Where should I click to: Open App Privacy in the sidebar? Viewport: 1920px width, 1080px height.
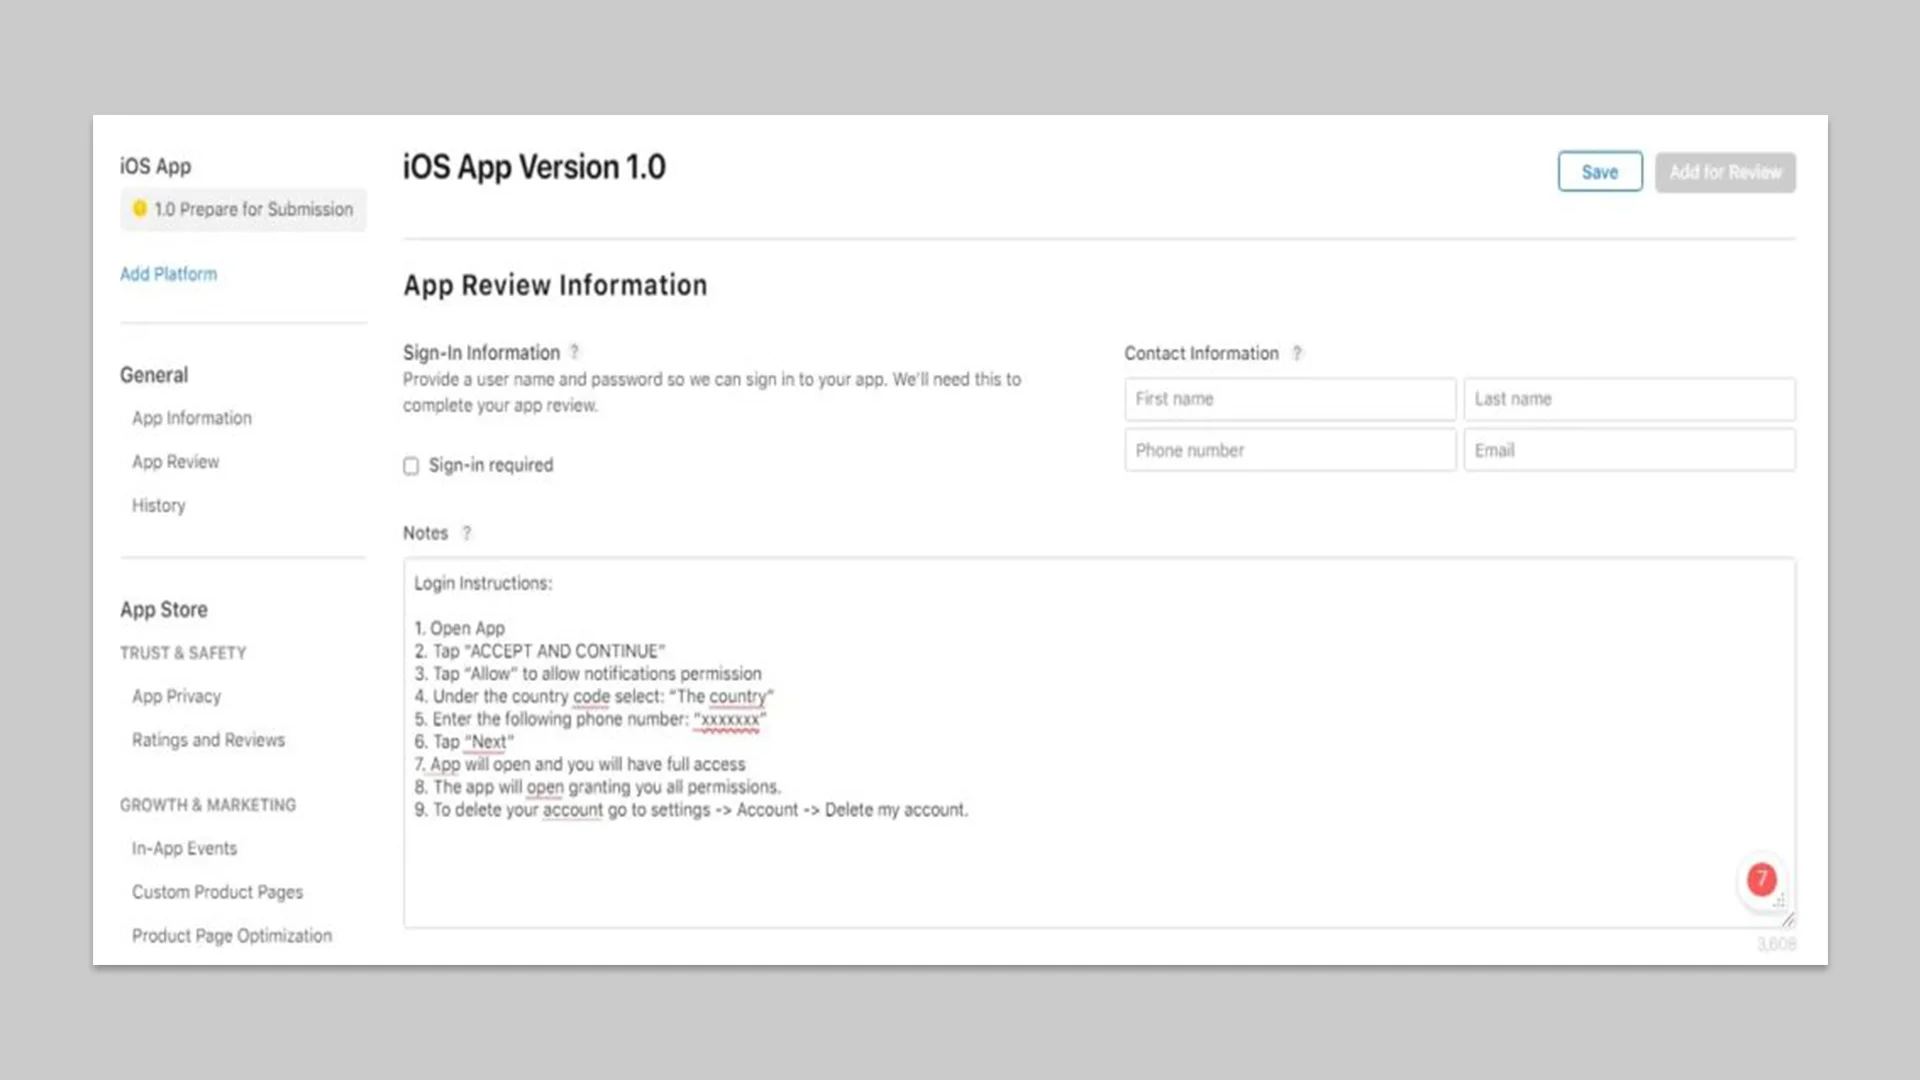[176, 696]
